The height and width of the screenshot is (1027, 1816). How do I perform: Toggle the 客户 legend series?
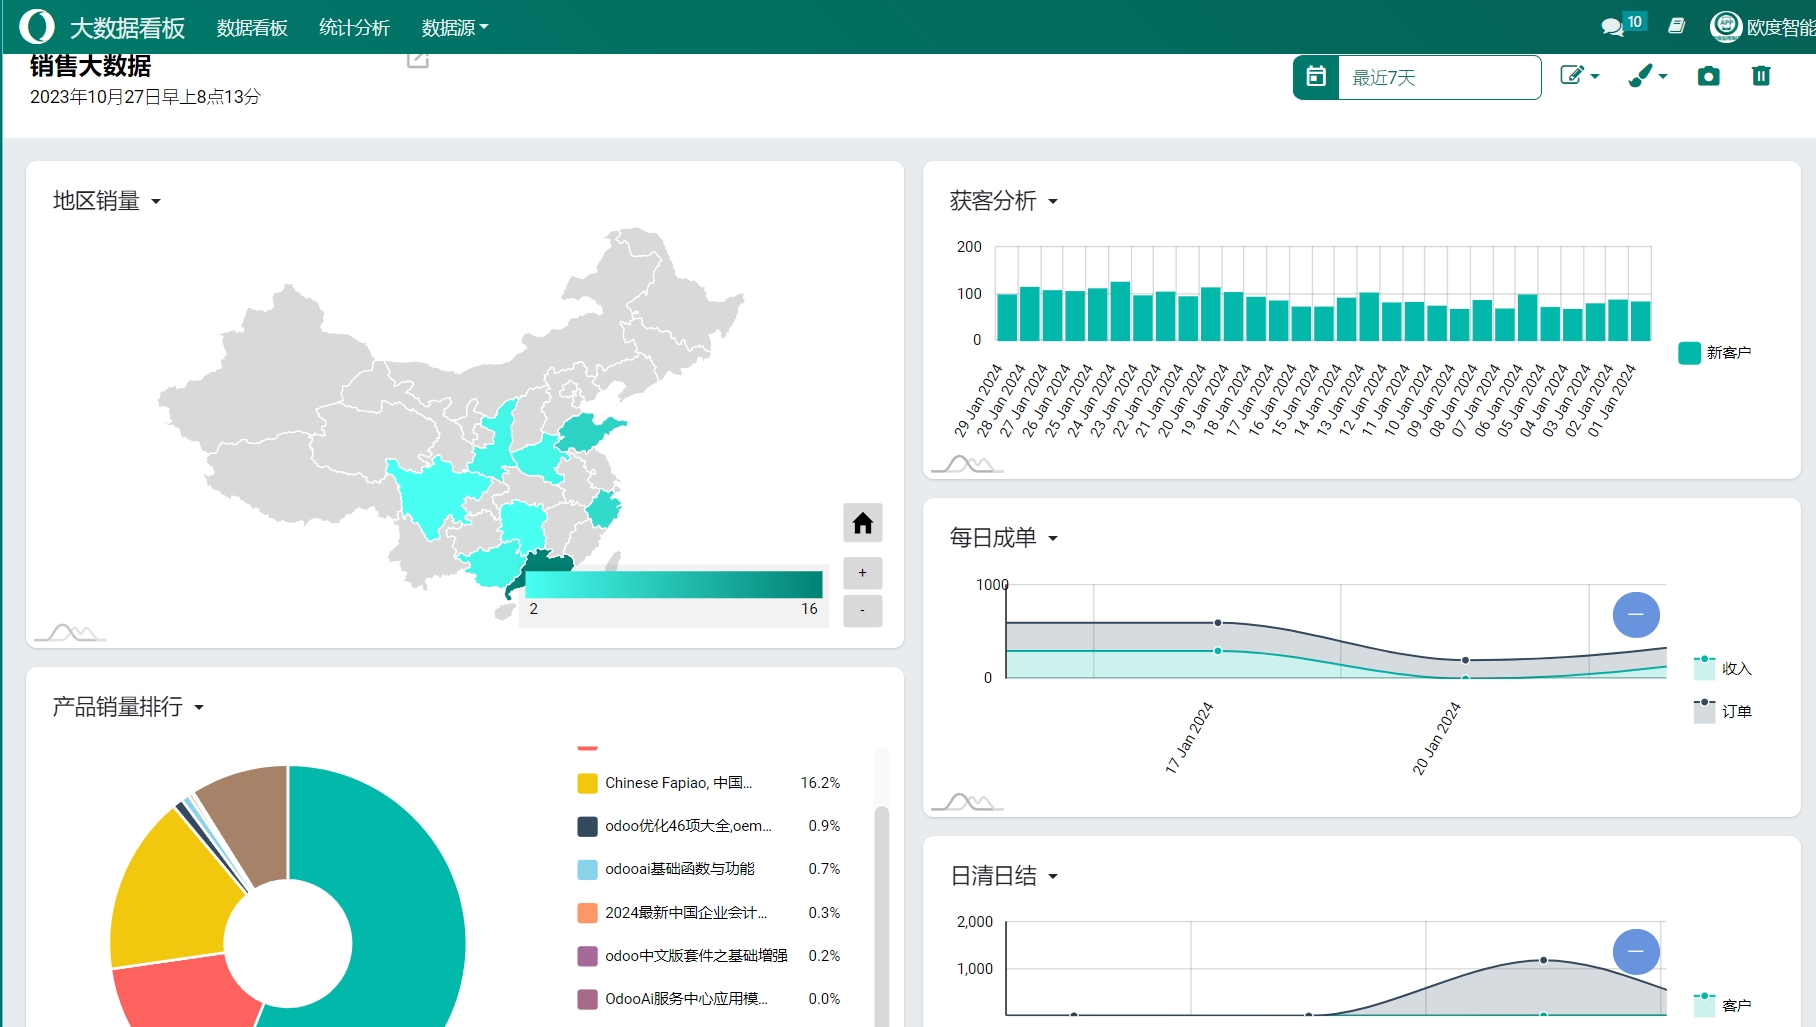(x=1722, y=1005)
